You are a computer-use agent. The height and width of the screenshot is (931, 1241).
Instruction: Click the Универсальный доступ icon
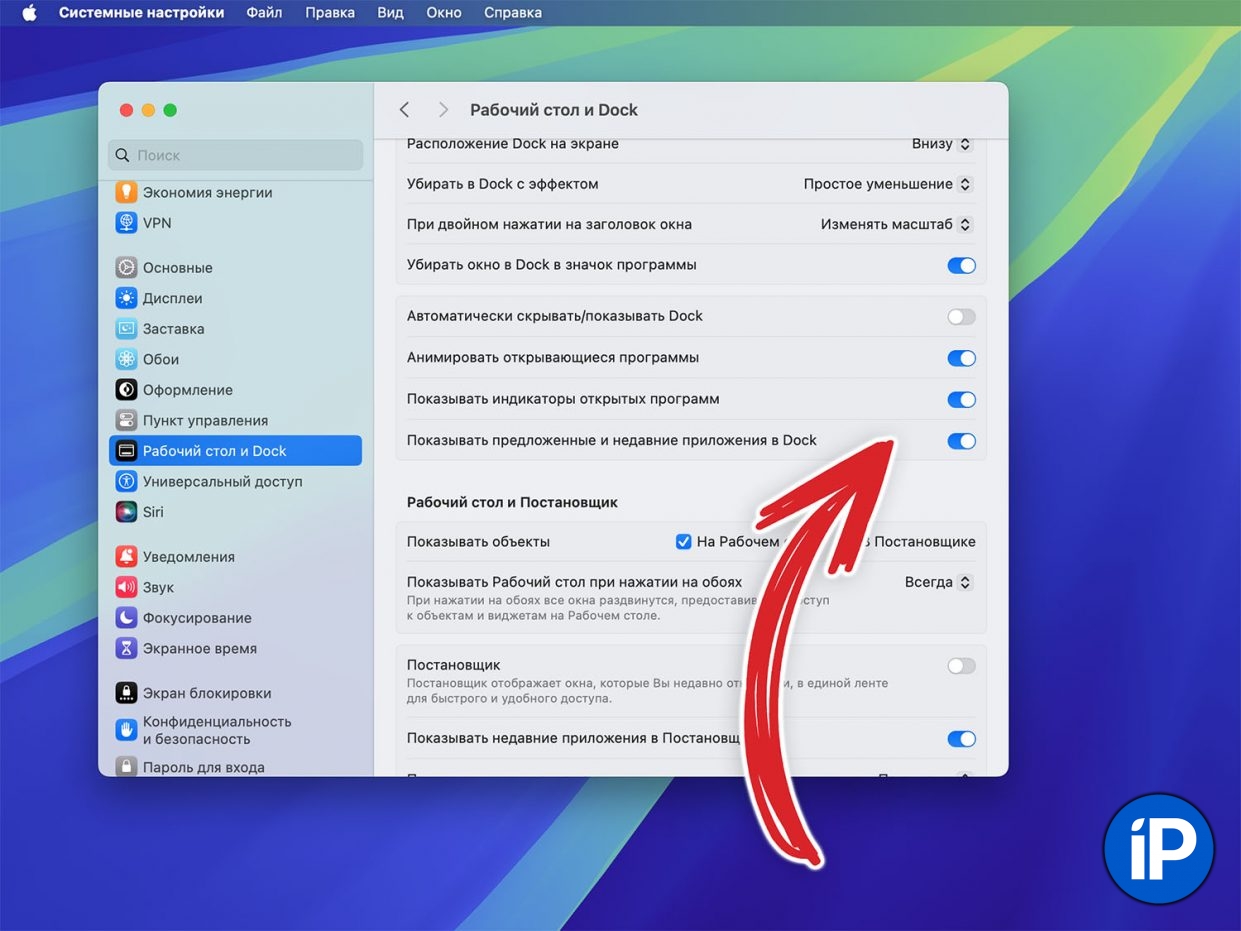126,481
